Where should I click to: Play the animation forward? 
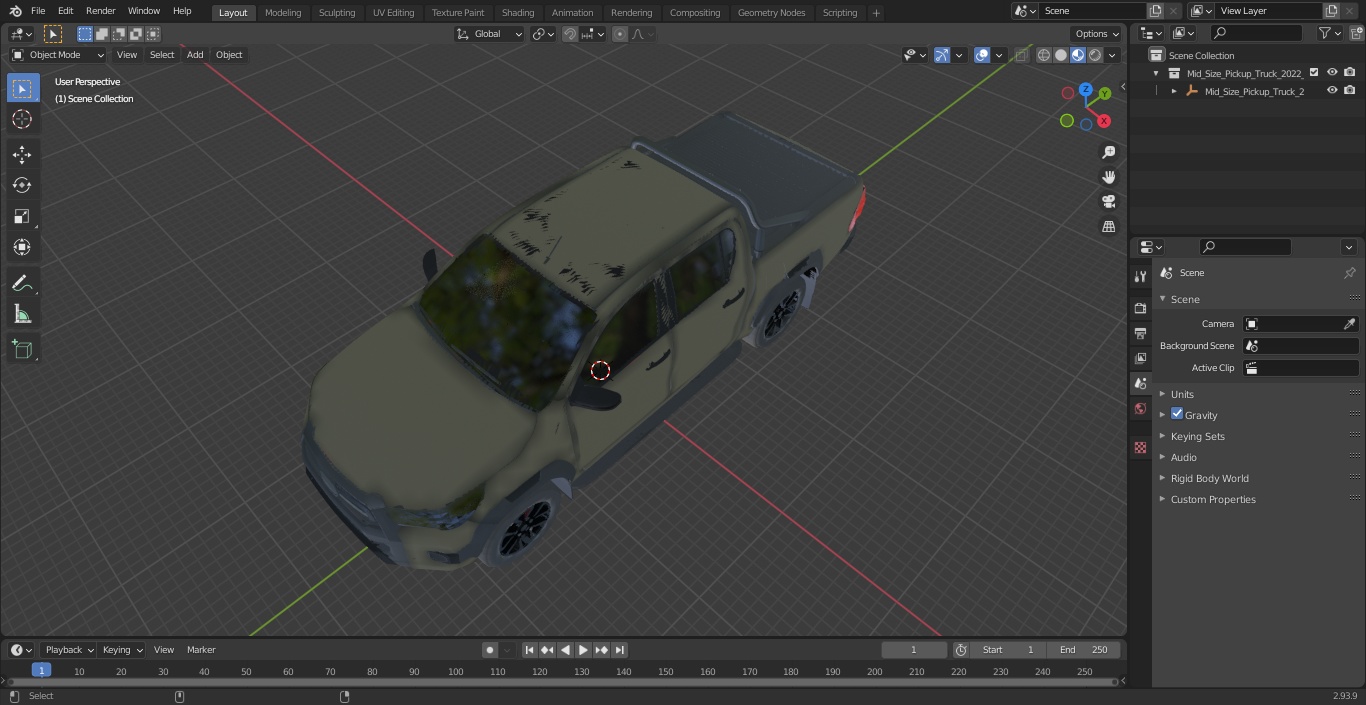click(584, 650)
